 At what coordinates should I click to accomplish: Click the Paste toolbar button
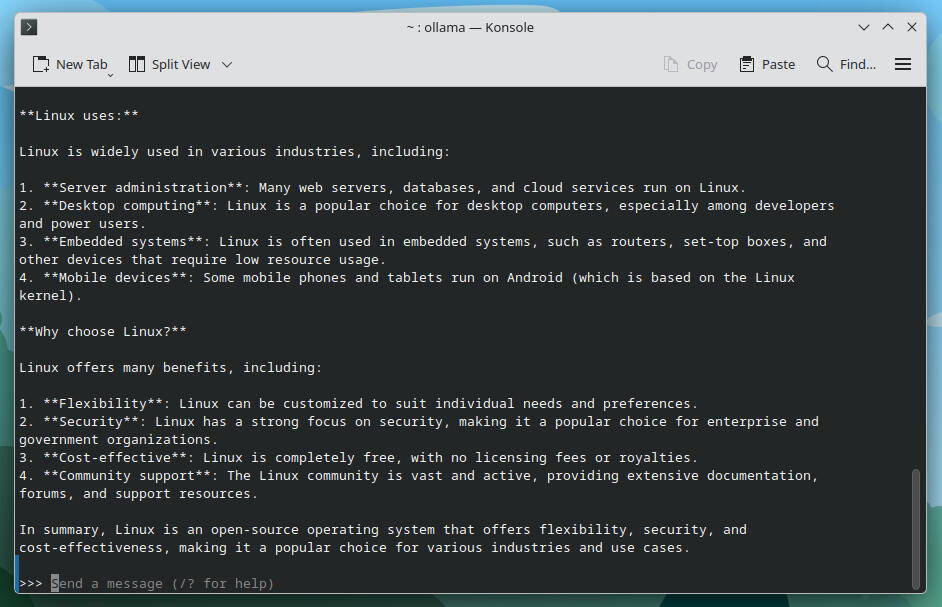click(x=766, y=63)
